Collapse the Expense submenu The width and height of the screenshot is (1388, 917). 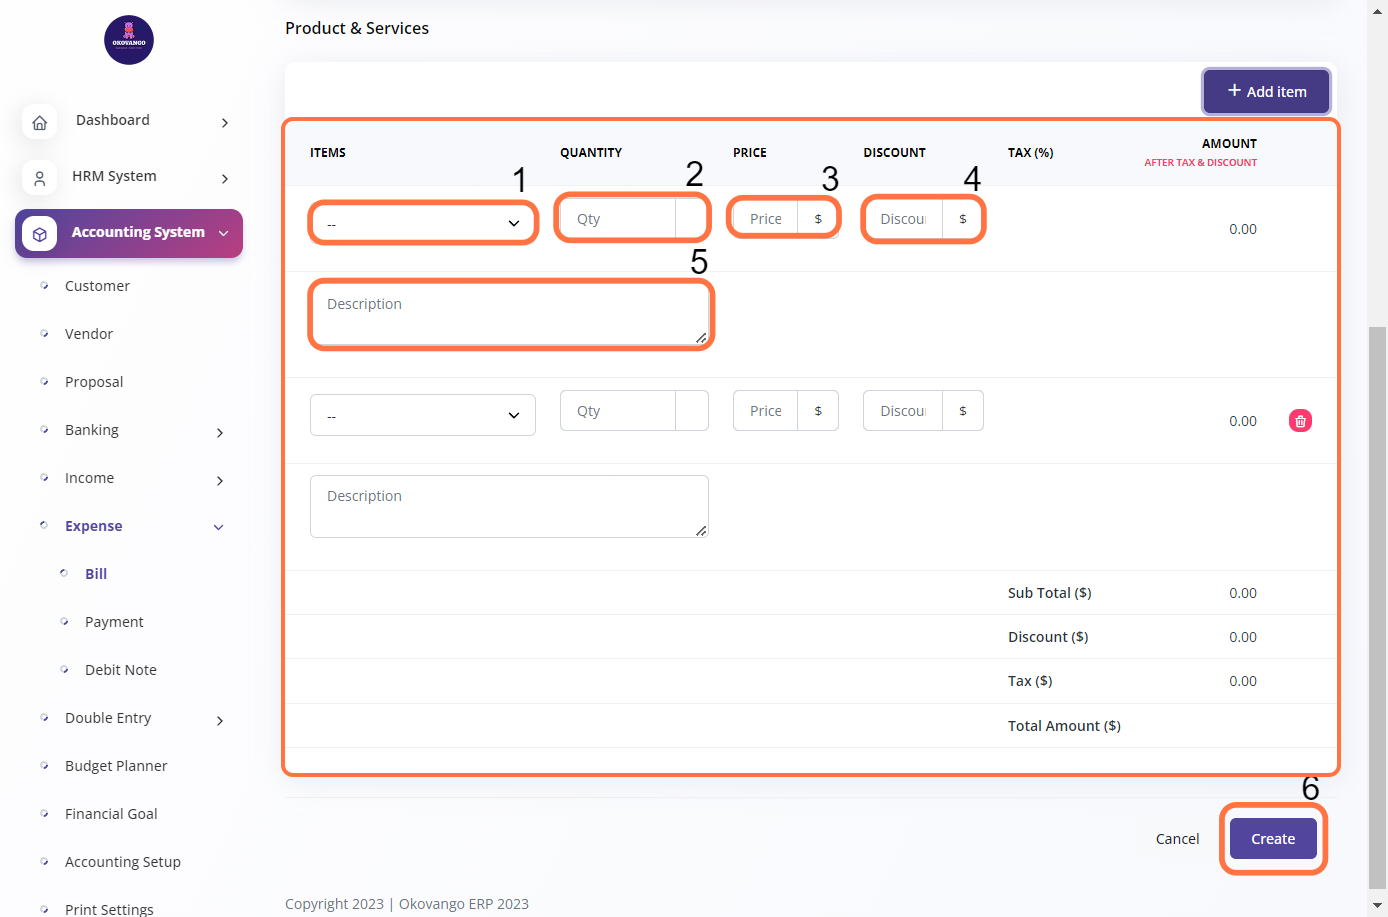(x=218, y=527)
